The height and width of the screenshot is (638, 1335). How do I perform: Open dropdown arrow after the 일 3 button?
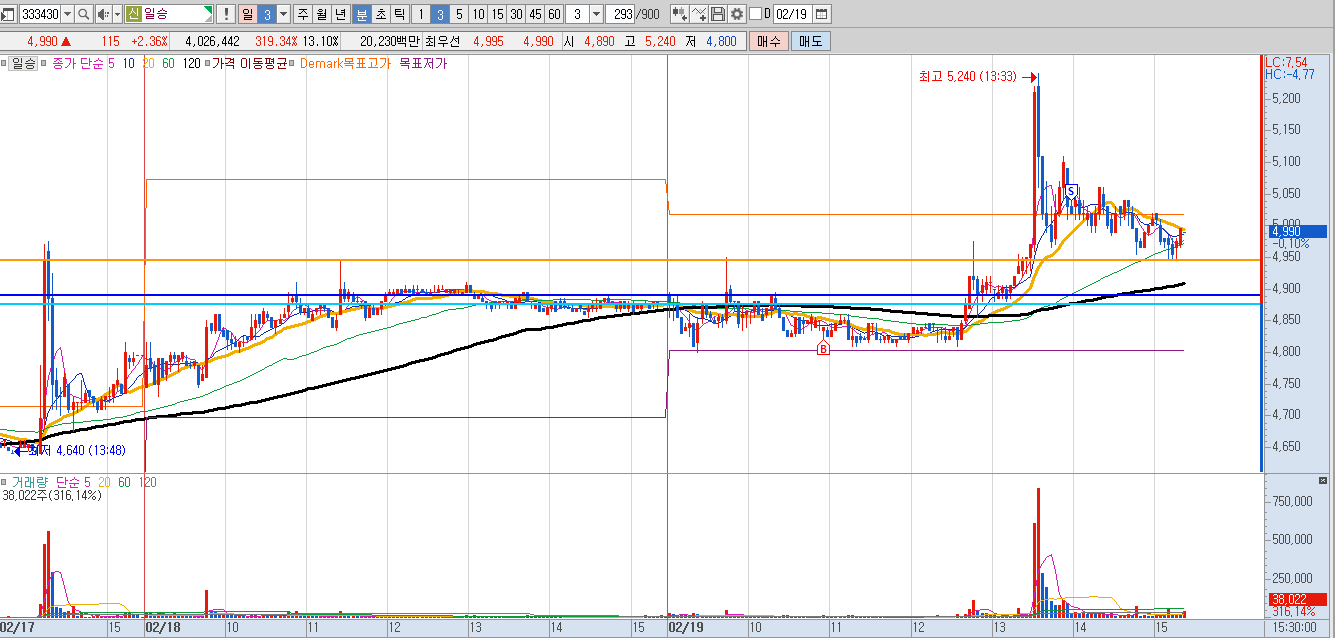(284, 14)
